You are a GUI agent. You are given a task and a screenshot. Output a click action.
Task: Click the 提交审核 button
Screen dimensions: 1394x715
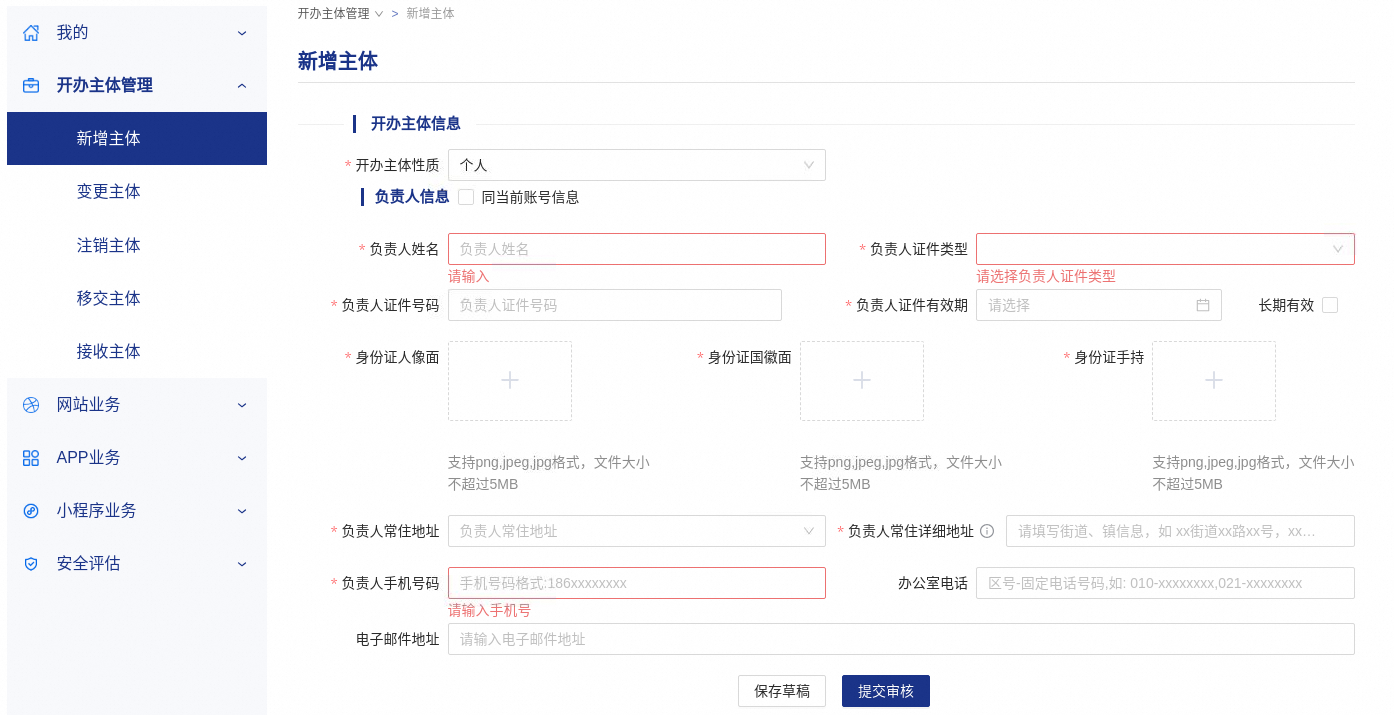(885, 691)
